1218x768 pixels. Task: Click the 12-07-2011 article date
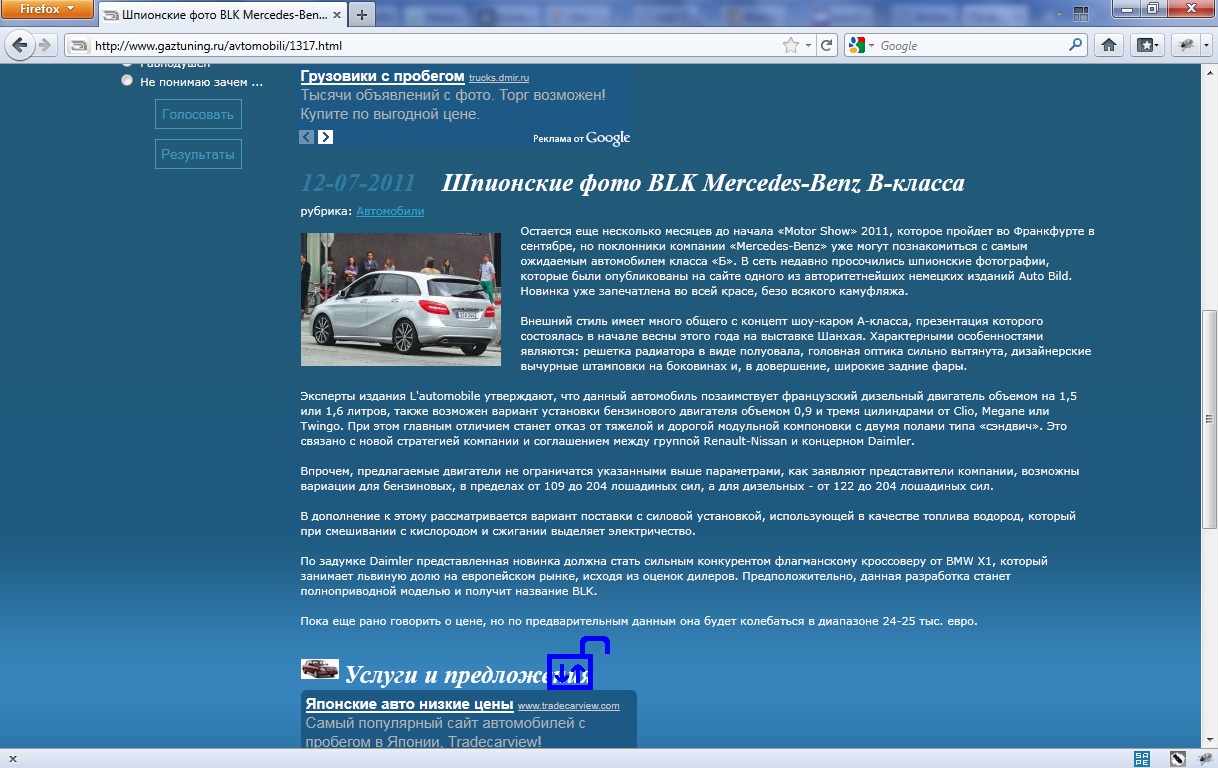click(x=358, y=183)
